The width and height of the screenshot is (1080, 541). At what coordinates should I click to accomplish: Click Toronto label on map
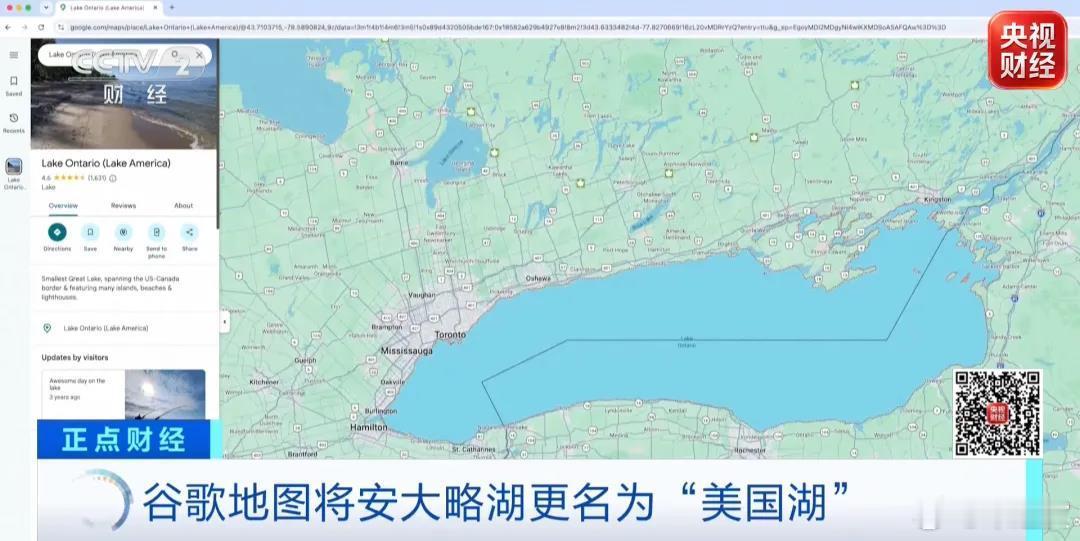tap(450, 335)
